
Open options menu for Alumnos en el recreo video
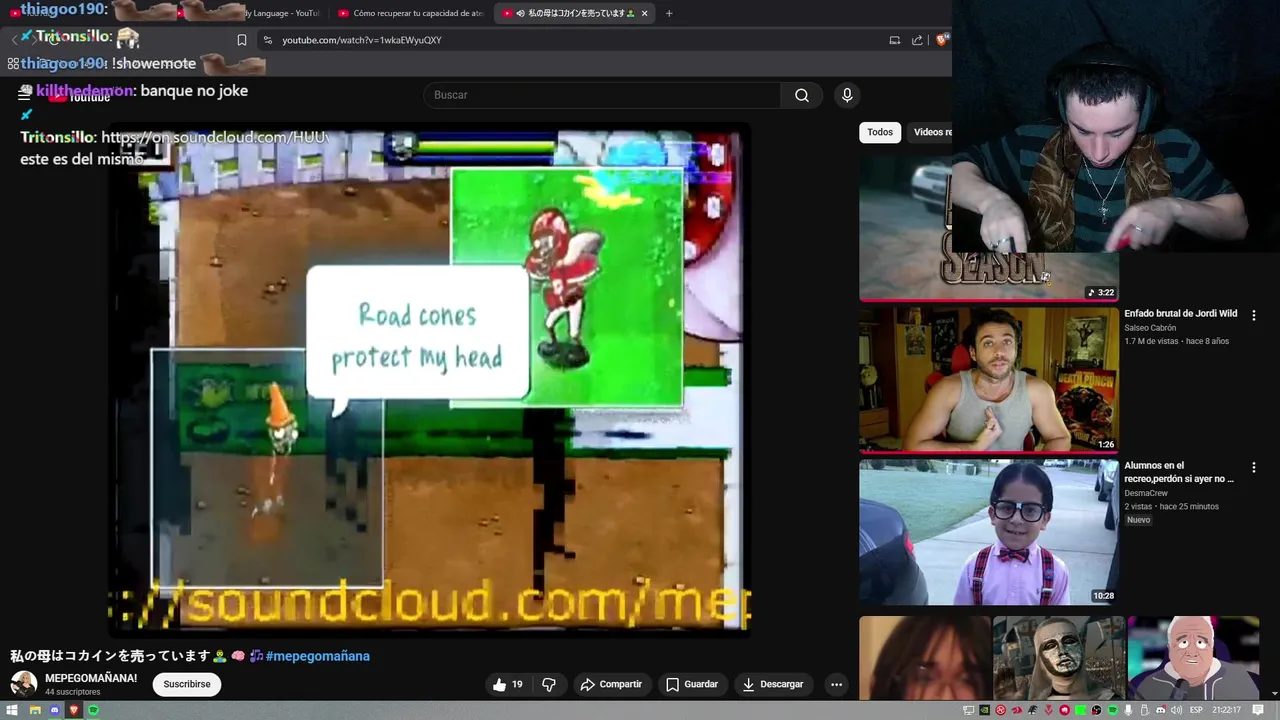pos(1253,467)
